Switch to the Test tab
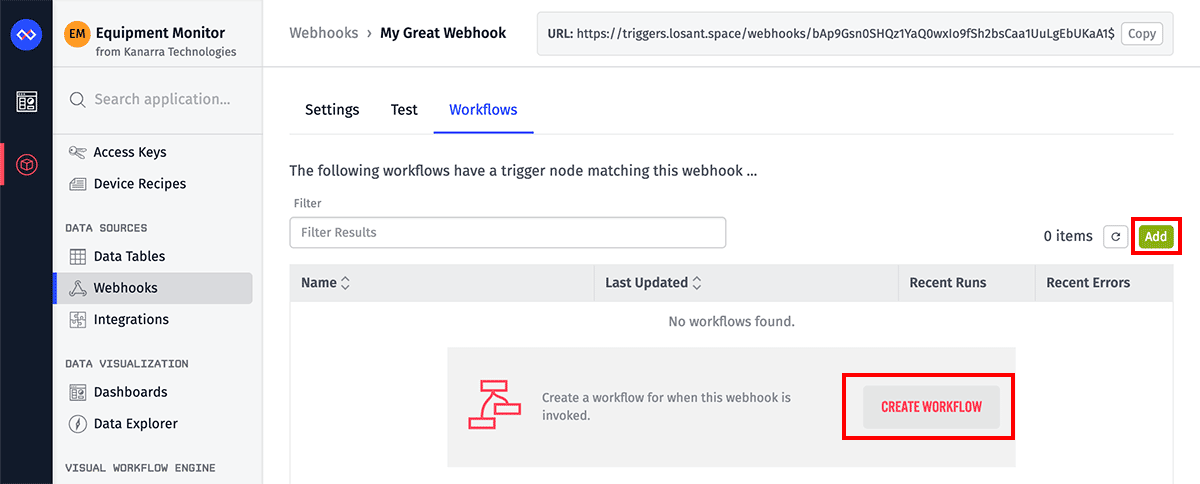 coord(404,110)
